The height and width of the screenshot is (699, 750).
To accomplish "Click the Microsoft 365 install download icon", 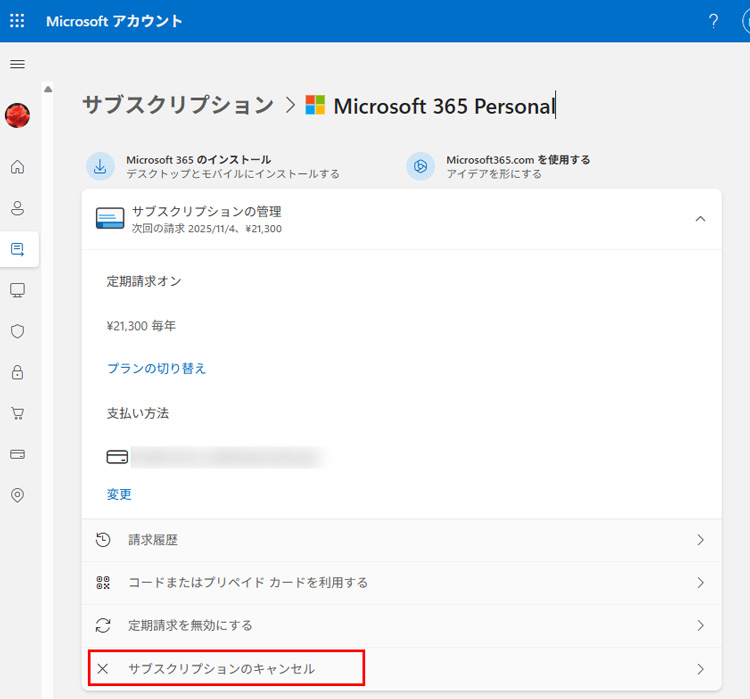I will (100, 166).
